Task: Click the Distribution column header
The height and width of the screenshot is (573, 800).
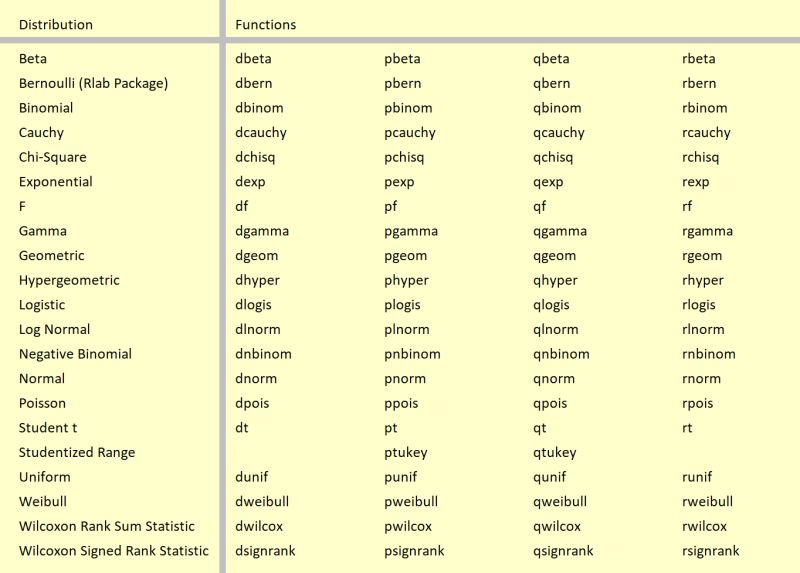Action: [x=56, y=24]
